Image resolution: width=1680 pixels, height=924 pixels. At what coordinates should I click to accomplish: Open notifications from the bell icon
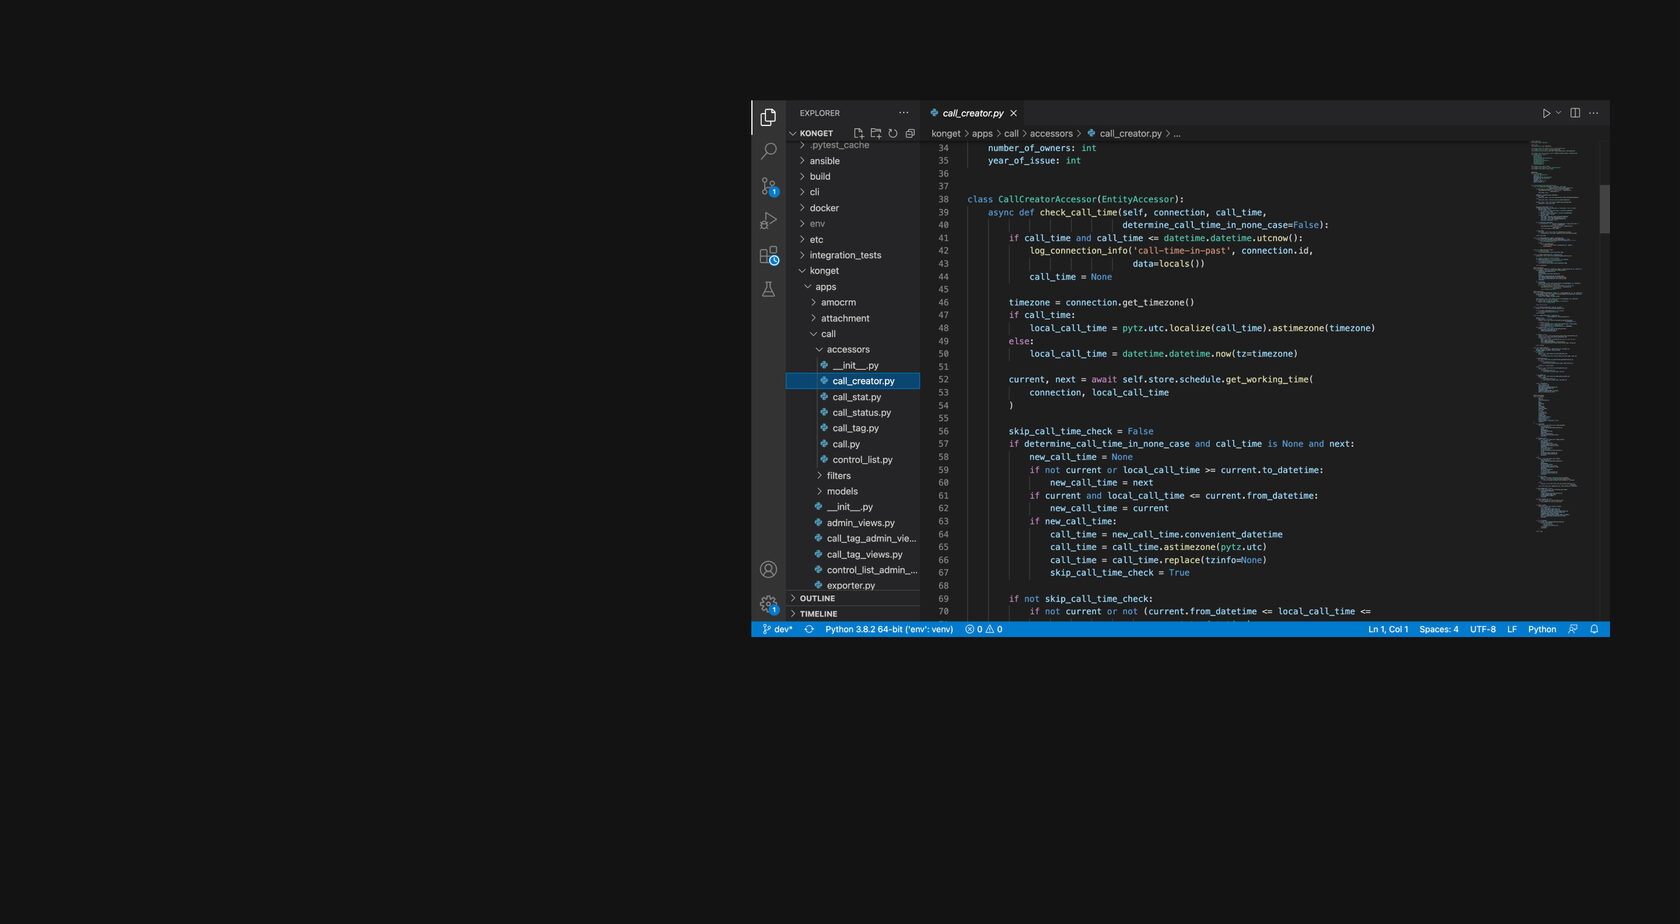[1594, 630]
